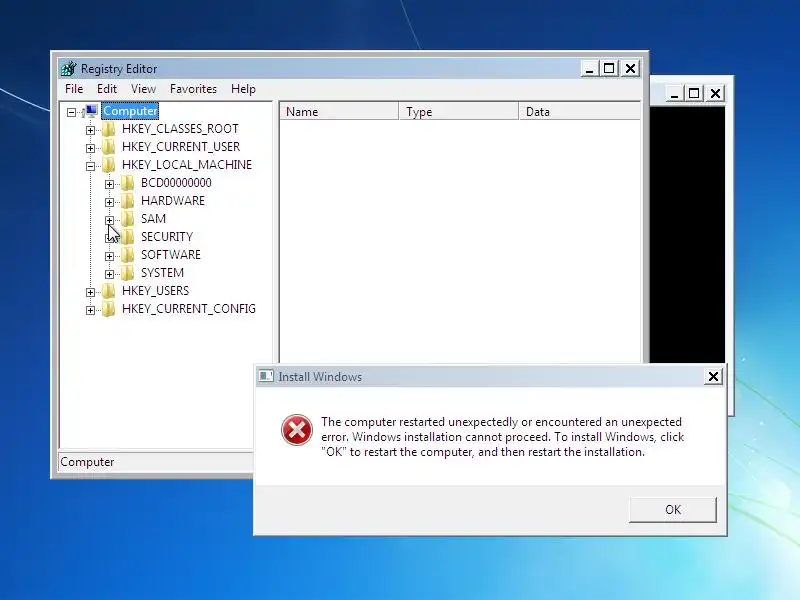Open the Help menu
The width and height of the screenshot is (800, 600).
pyautogui.click(x=243, y=89)
